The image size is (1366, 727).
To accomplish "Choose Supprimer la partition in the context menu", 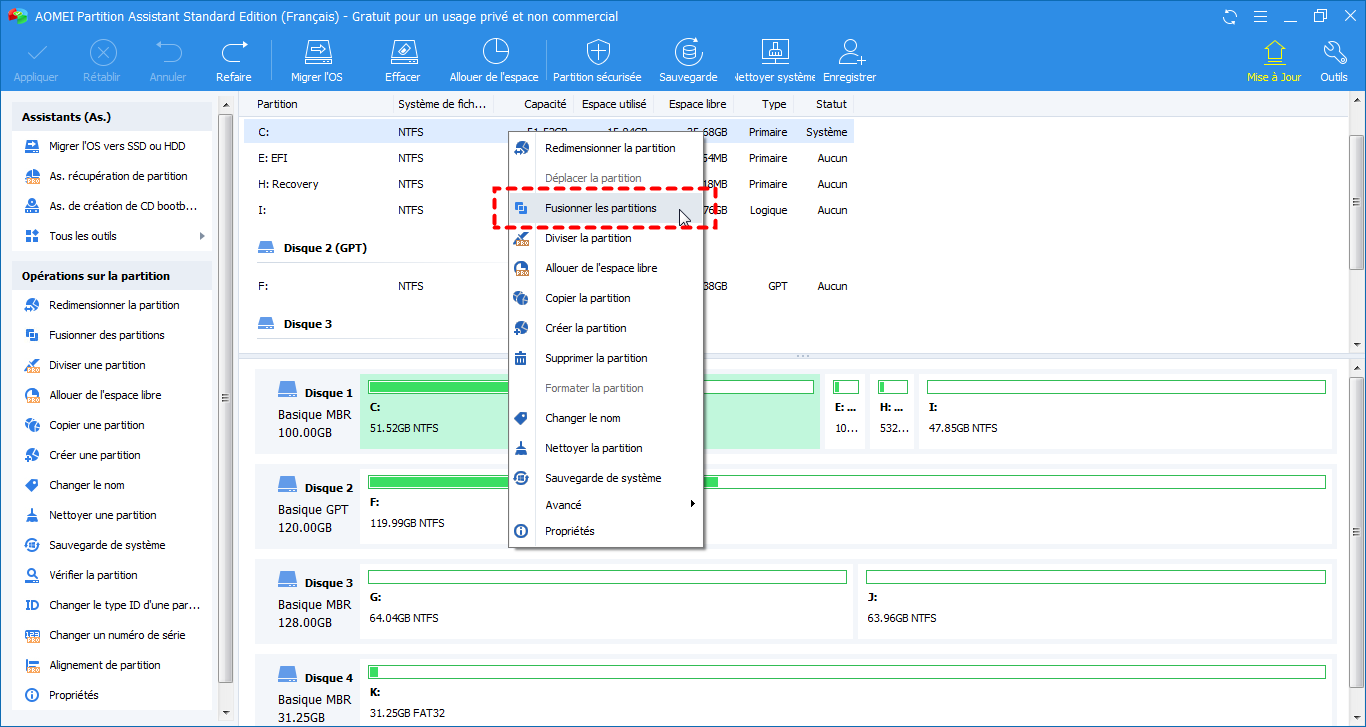I will (x=606, y=358).
